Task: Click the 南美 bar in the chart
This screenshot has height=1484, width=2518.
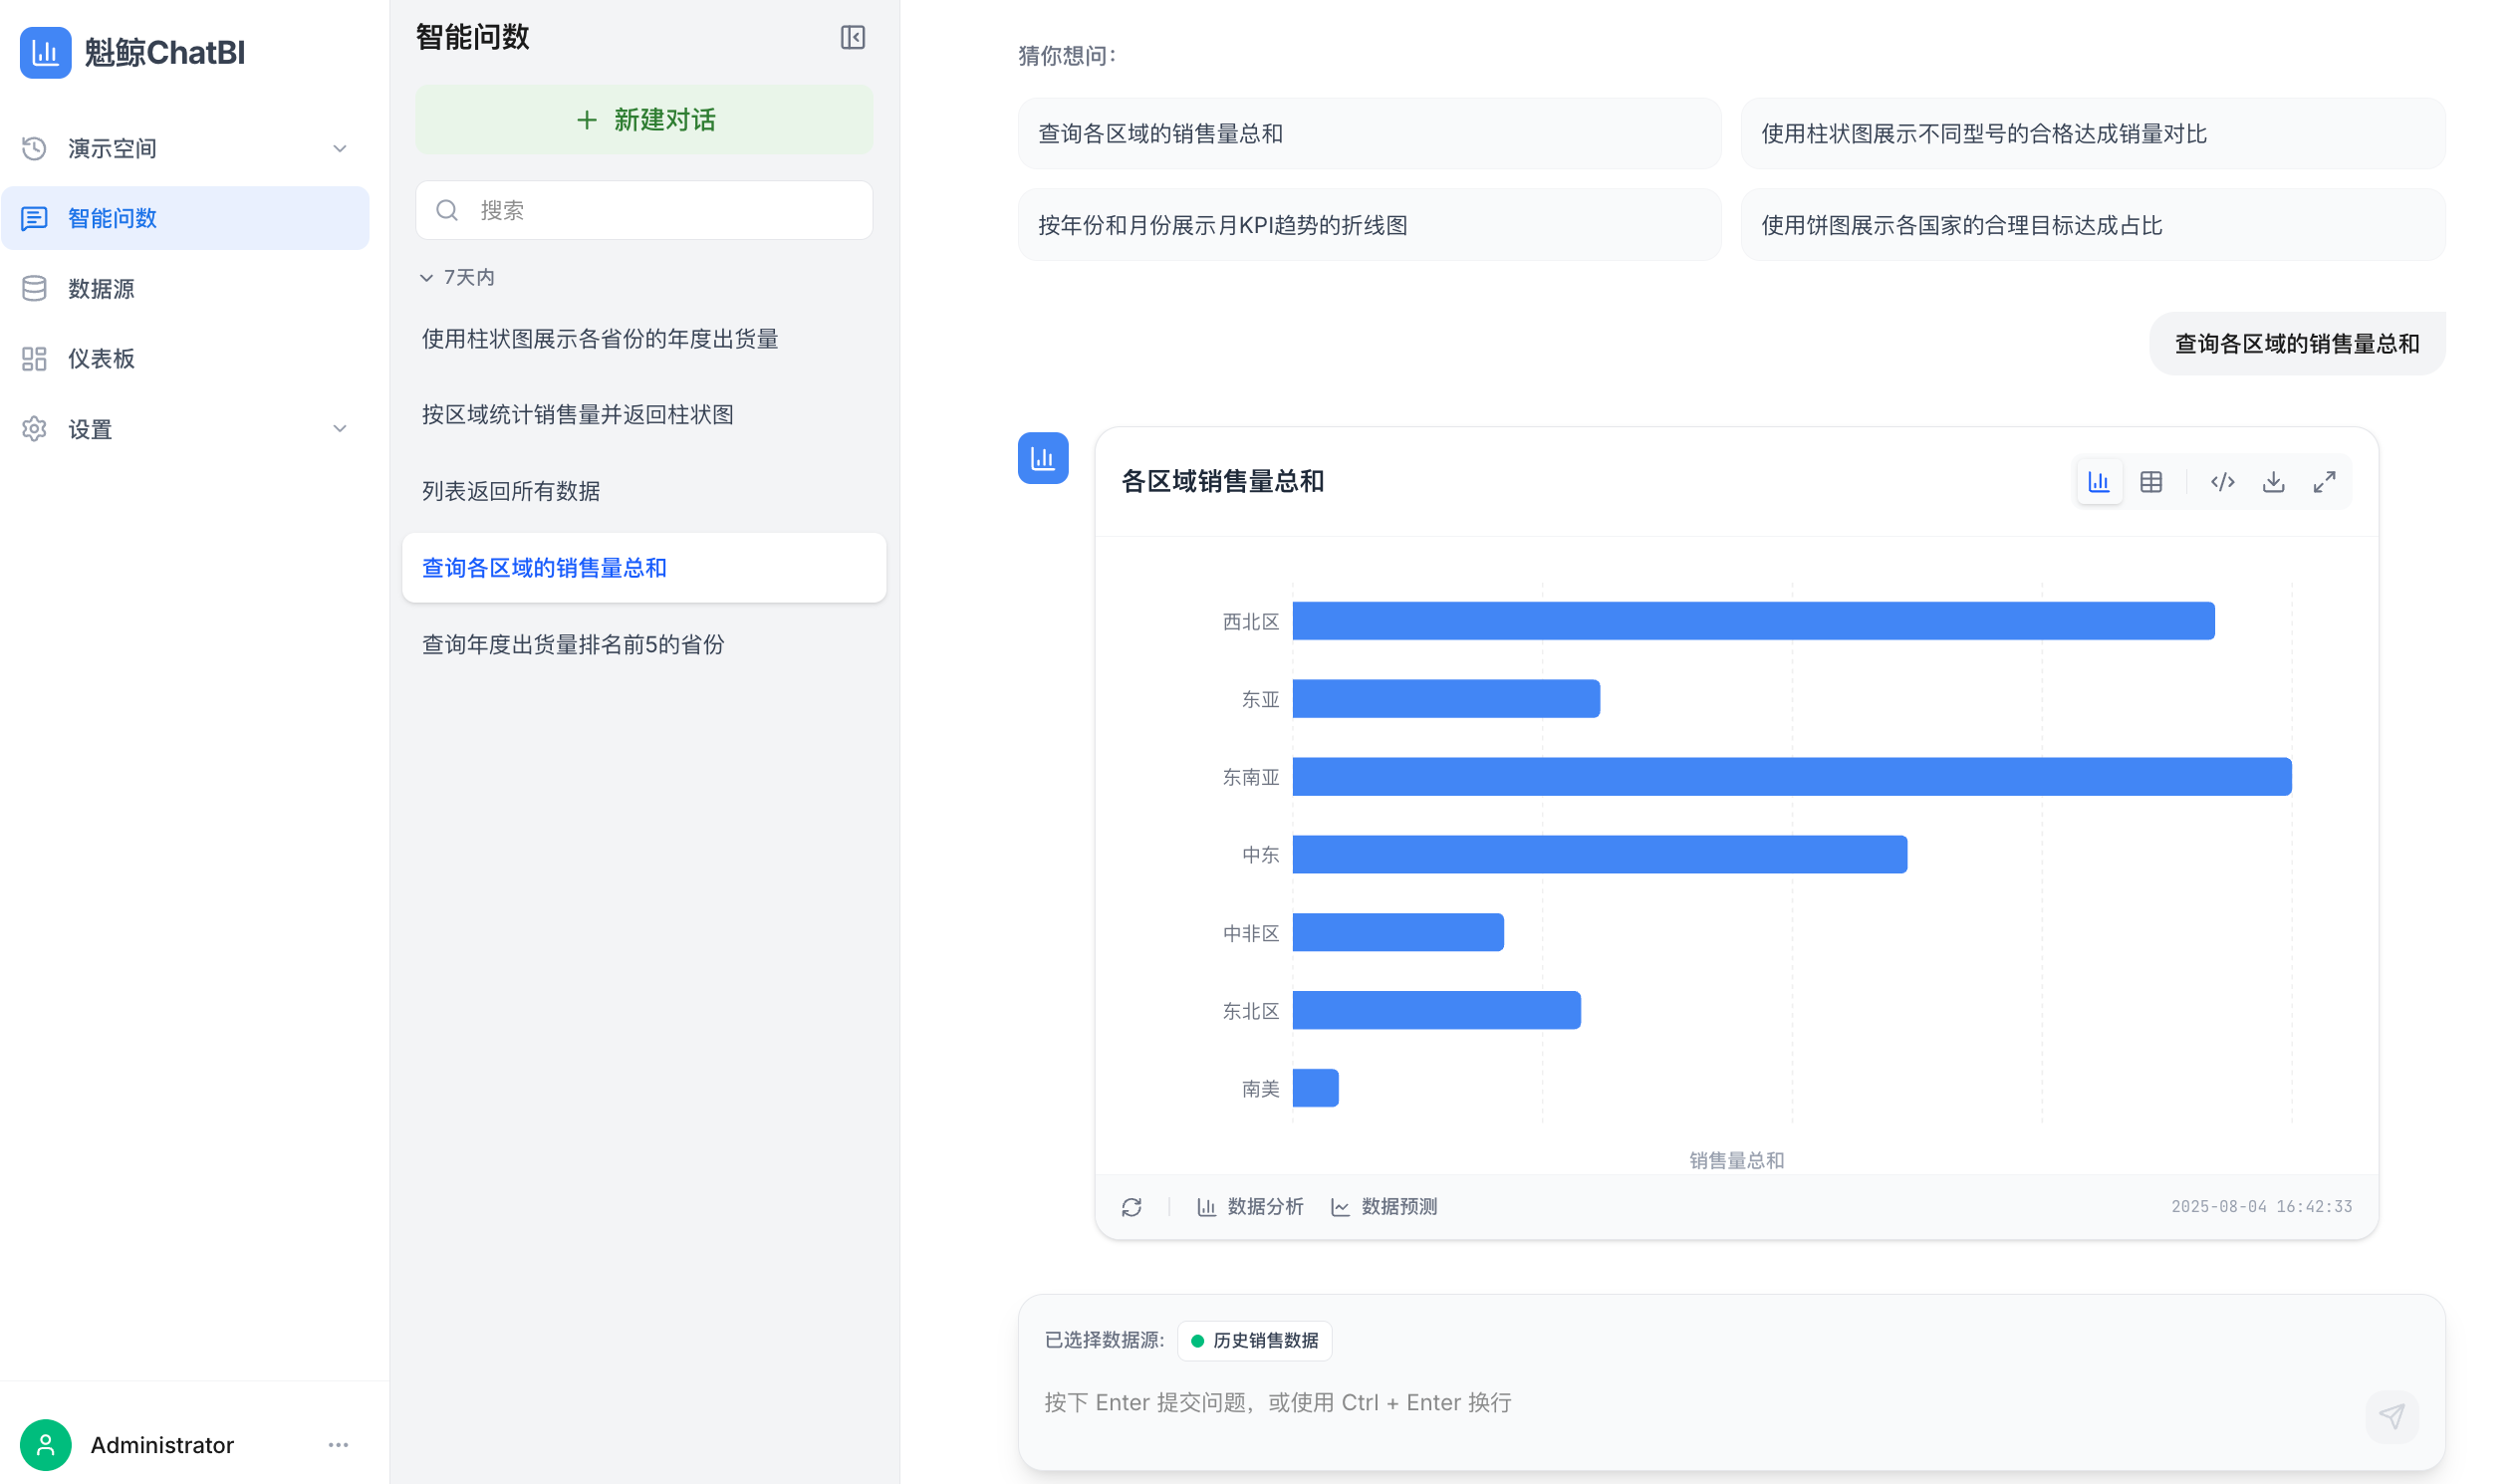Action: (1315, 1088)
